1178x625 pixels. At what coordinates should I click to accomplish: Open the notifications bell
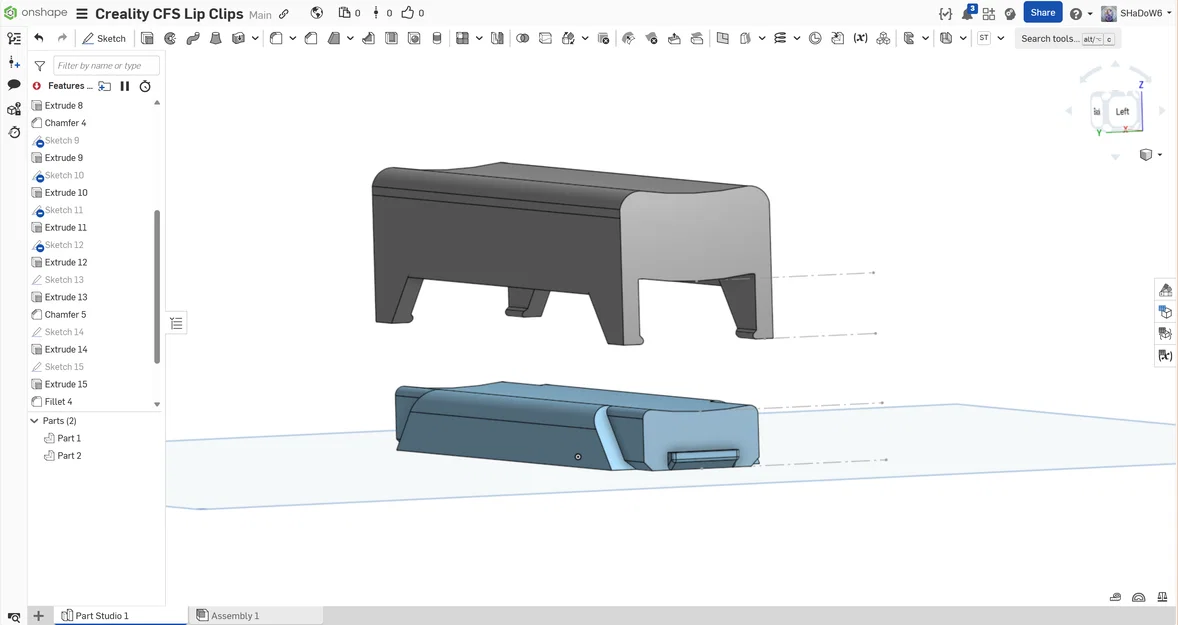coord(968,13)
